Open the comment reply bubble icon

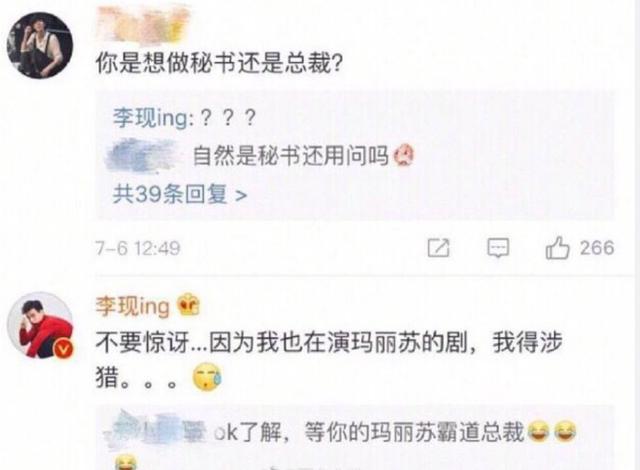point(498,248)
